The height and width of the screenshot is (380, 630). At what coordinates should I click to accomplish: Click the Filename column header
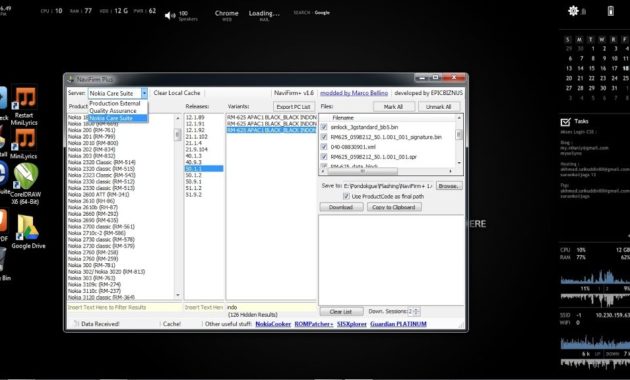point(343,118)
